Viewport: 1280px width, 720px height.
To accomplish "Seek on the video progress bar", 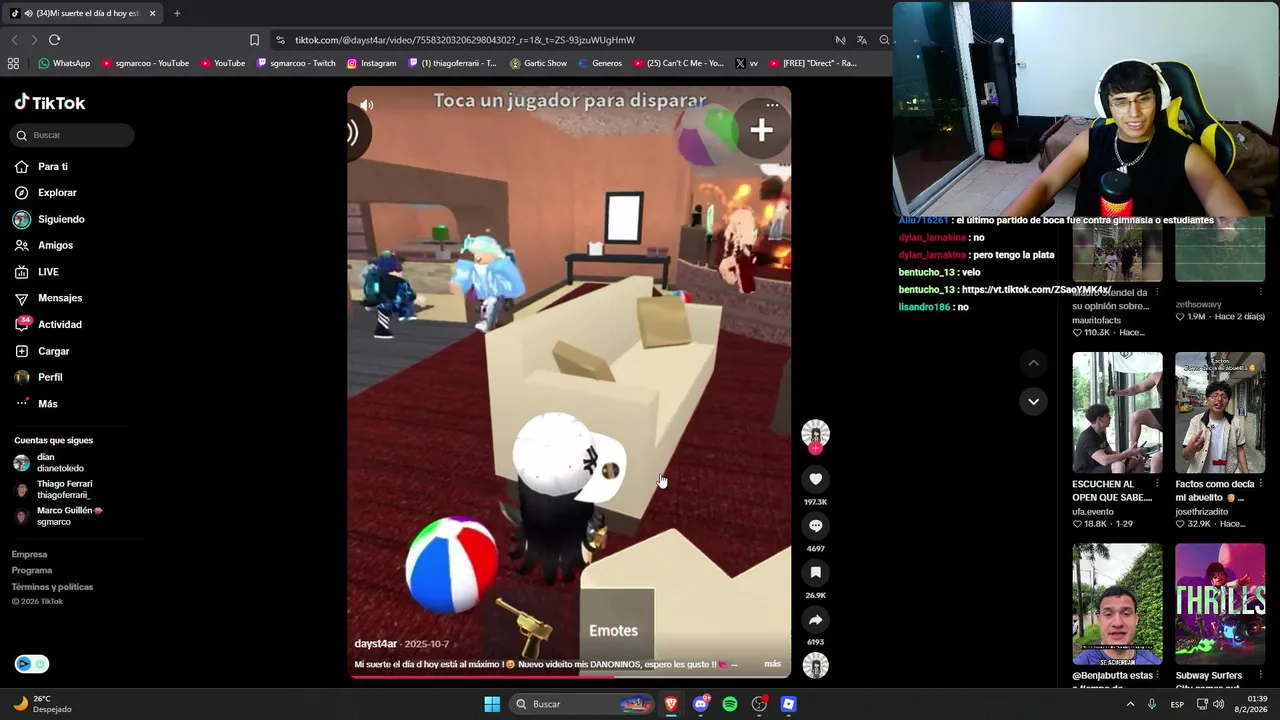I will point(569,676).
